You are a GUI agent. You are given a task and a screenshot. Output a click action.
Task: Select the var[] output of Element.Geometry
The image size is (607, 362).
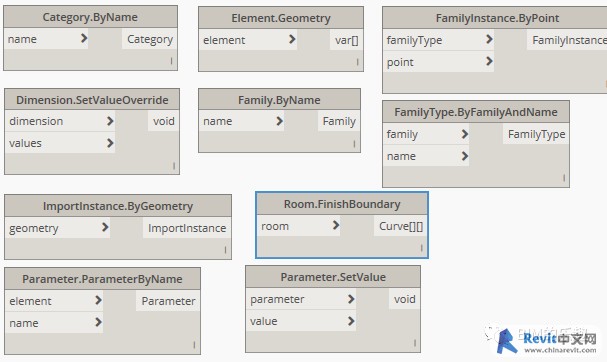[x=346, y=40]
